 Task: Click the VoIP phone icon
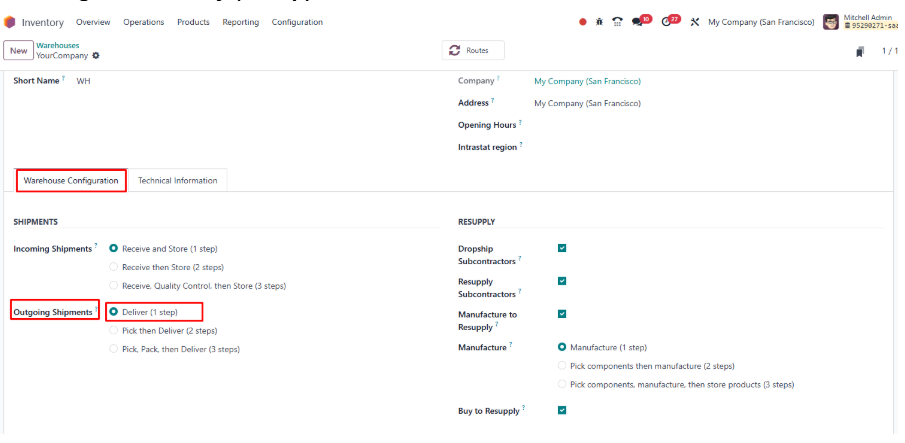tap(617, 22)
